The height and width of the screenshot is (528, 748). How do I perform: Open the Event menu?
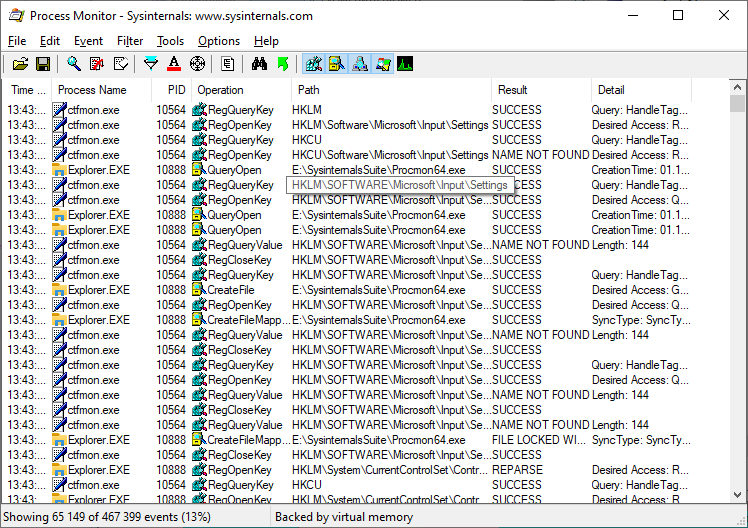click(x=88, y=41)
